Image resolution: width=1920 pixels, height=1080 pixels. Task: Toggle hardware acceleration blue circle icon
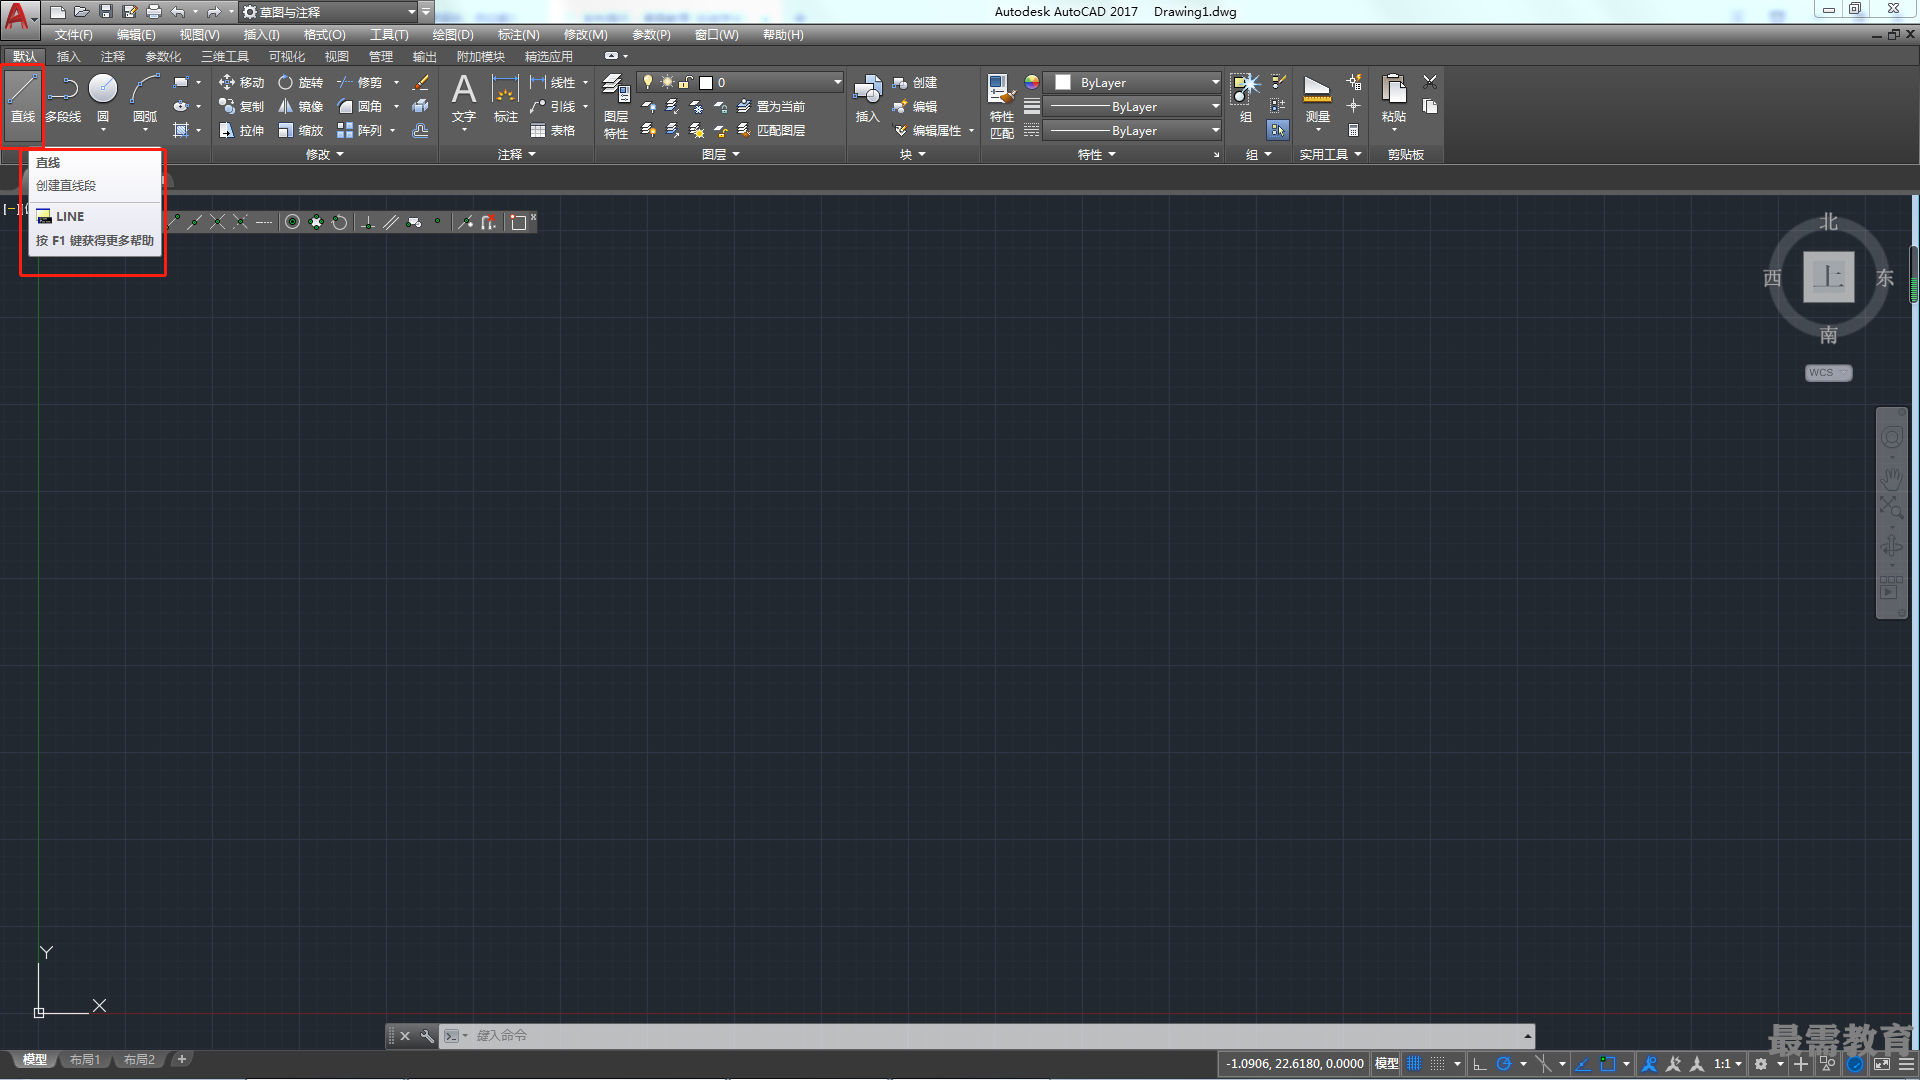click(1856, 1064)
